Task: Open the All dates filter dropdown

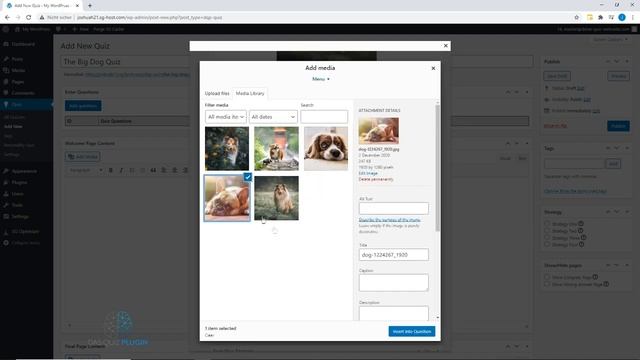Action: pos(273,117)
